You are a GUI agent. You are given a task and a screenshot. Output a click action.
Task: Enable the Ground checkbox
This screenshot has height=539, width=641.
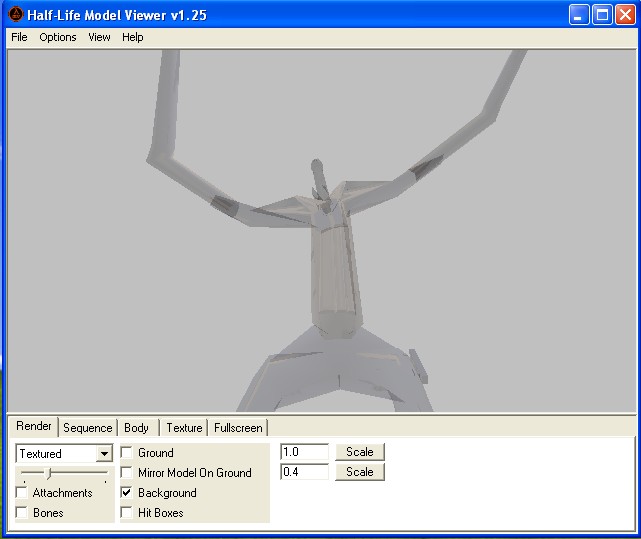click(x=127, y=453)
